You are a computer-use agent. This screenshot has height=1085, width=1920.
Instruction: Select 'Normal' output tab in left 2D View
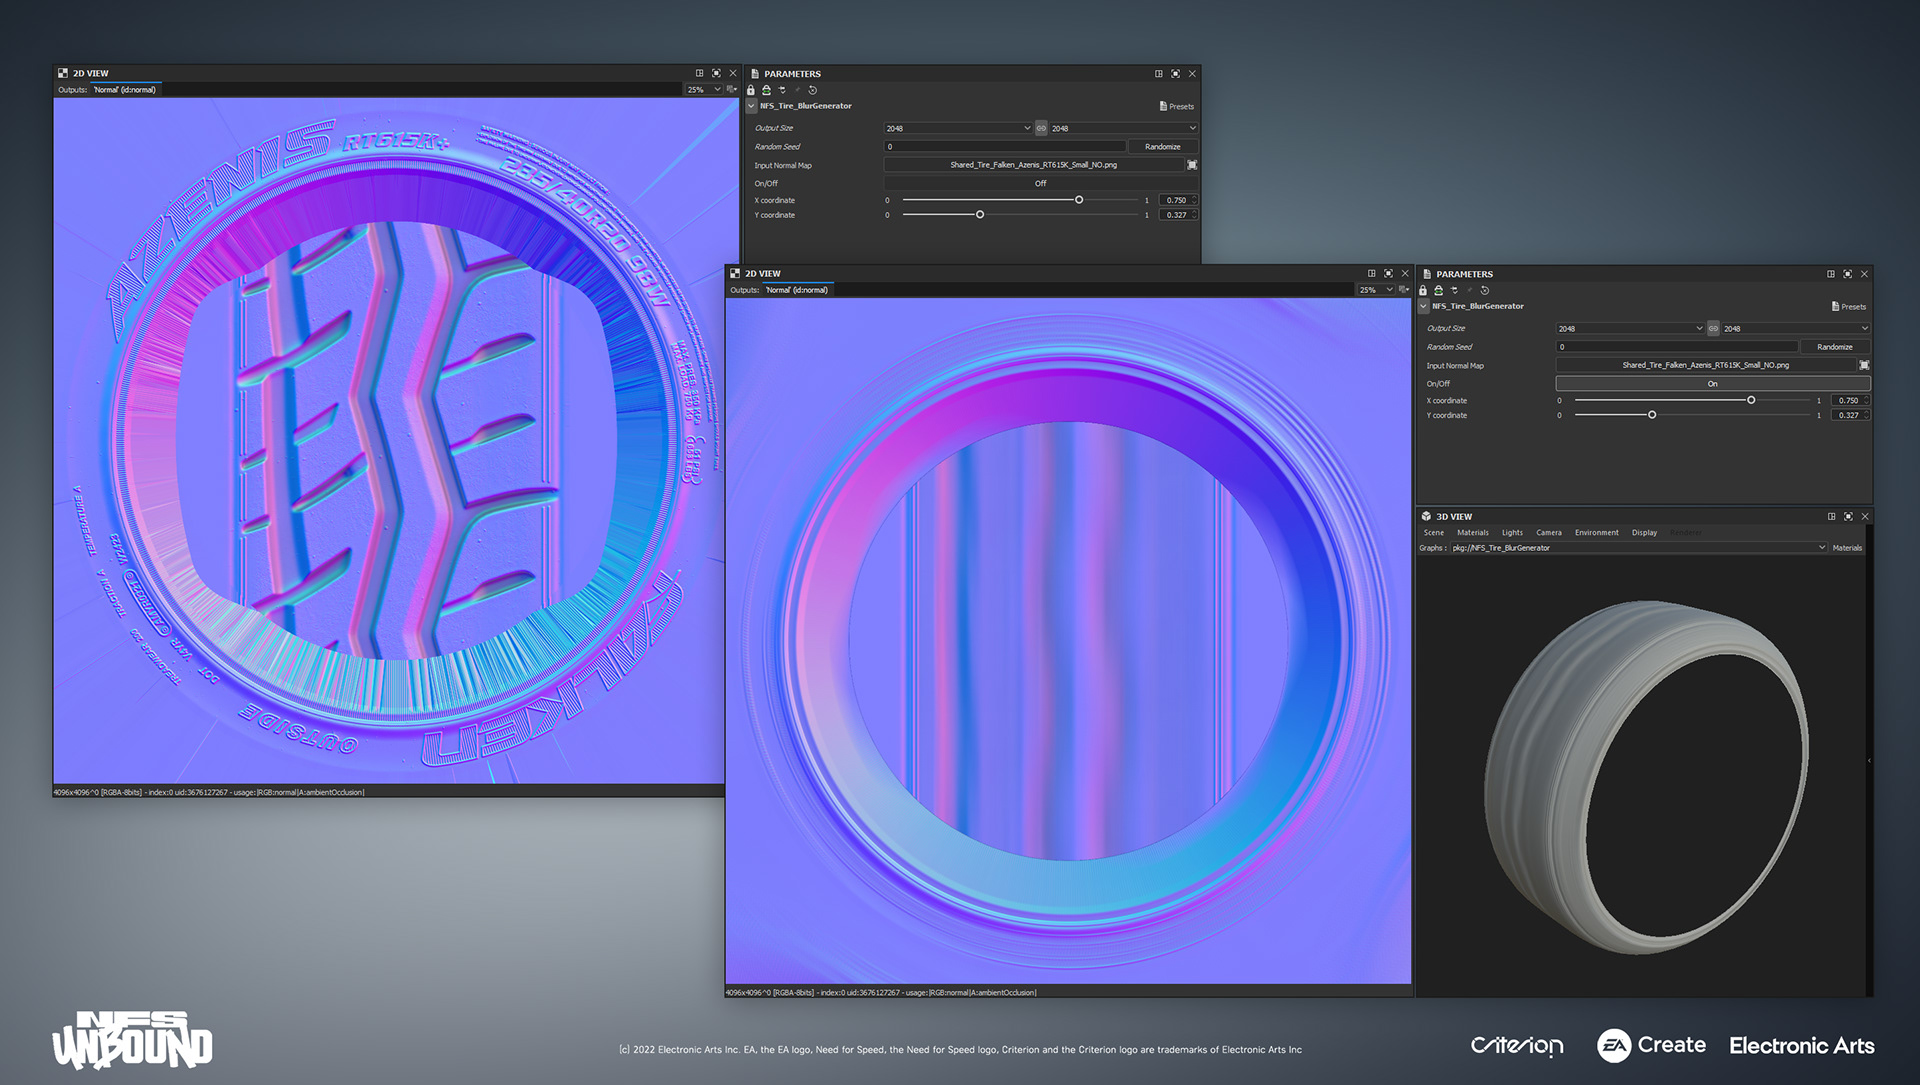[125, 90]
